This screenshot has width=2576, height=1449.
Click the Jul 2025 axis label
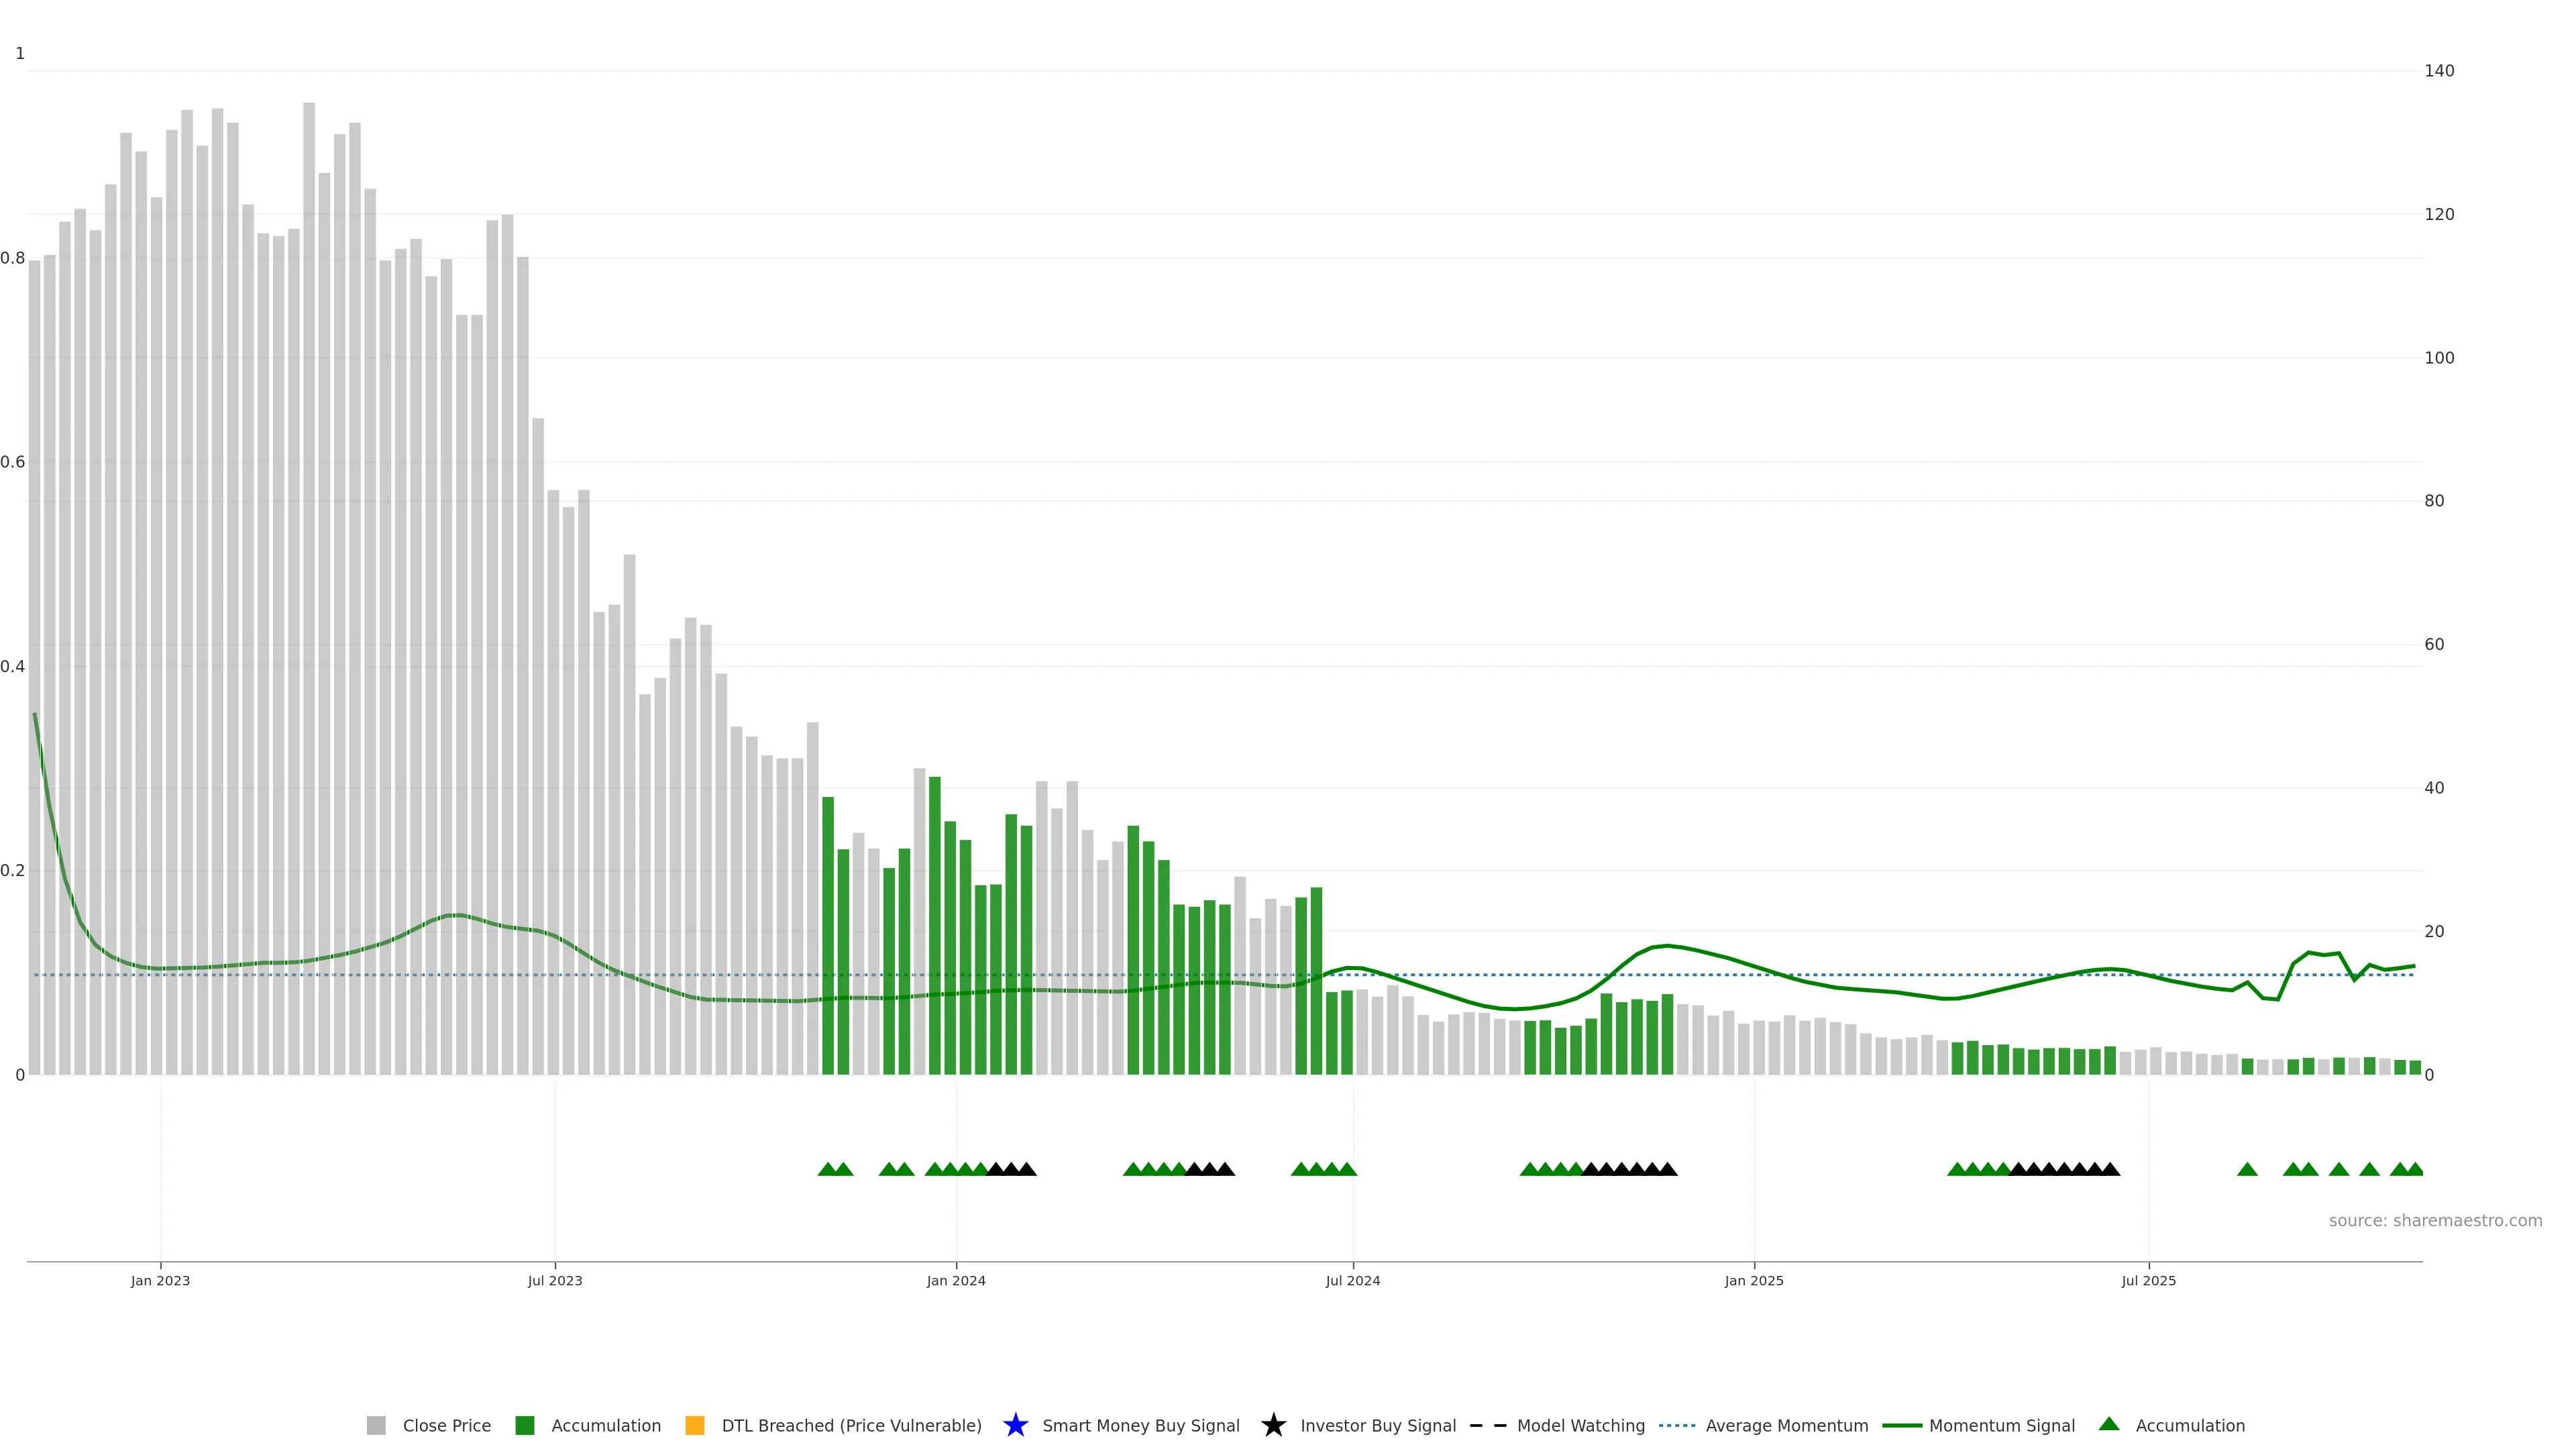click(x=2148, y=1280)
